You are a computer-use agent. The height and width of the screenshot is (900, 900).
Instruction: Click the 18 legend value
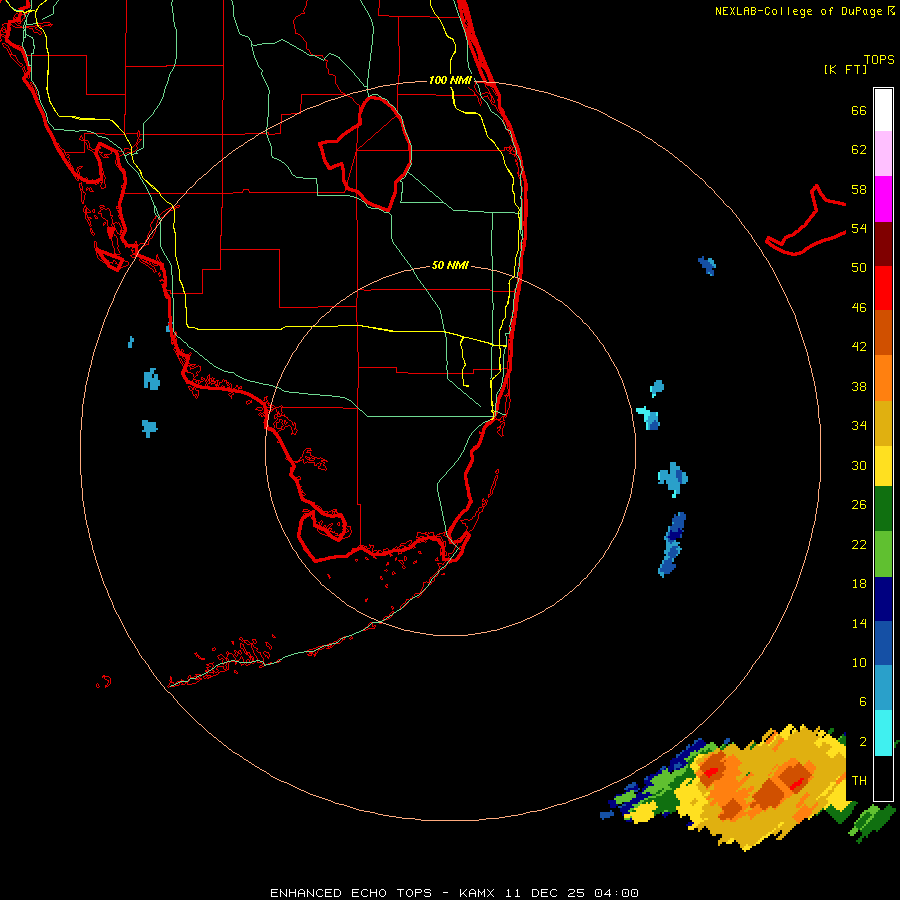[859, 584]
